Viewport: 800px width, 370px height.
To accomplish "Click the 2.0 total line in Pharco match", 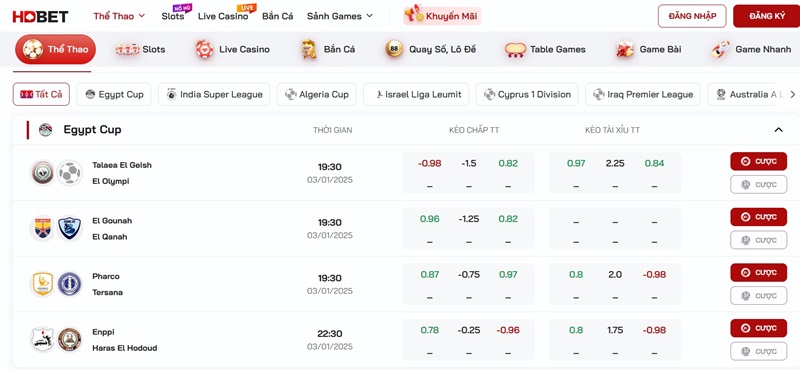I will pos(615,275).
